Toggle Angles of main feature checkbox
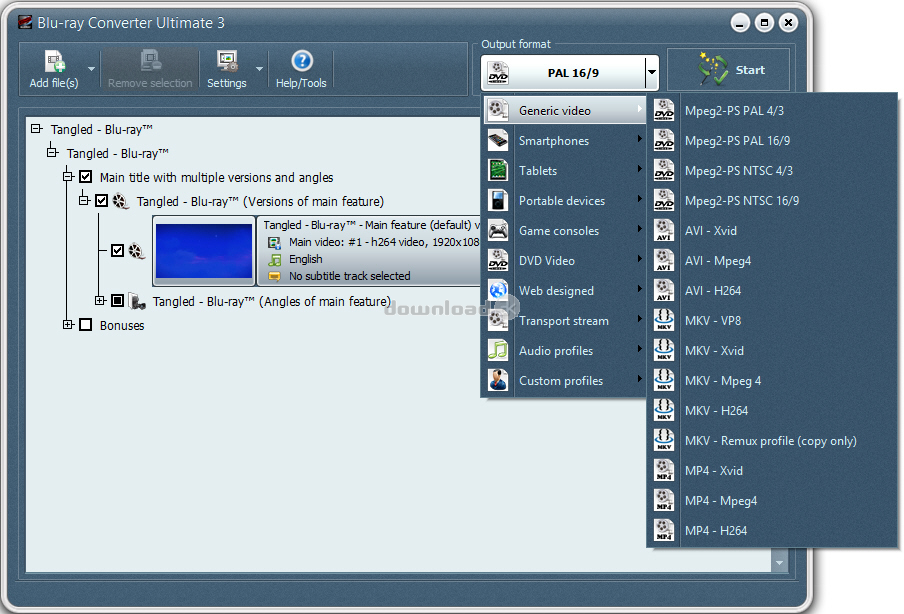This screenshot has height=614, width=904. 118,301
